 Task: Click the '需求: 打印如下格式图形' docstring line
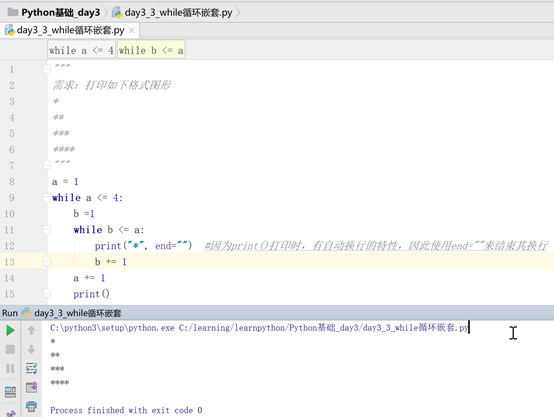pos(112,85)
